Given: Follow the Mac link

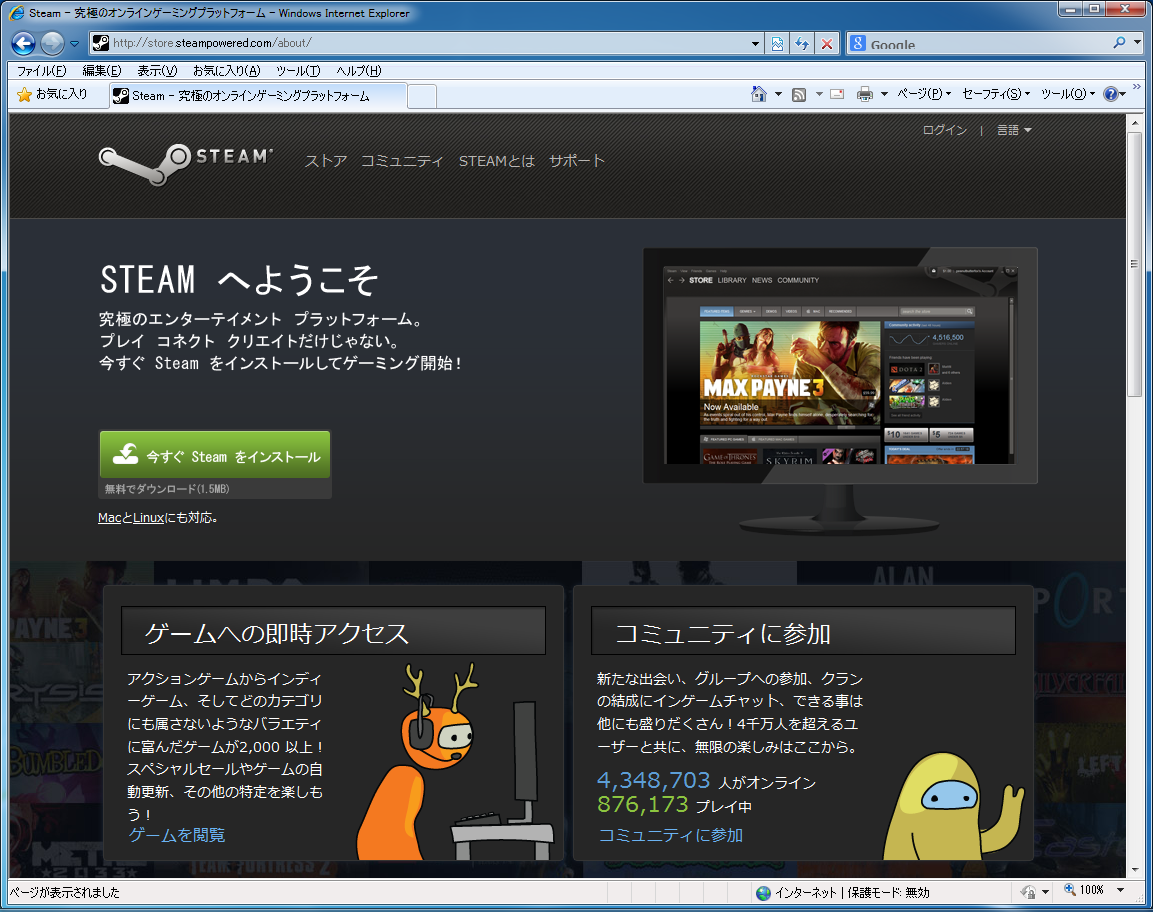Looking at the screenshot, I should [110, 518].
